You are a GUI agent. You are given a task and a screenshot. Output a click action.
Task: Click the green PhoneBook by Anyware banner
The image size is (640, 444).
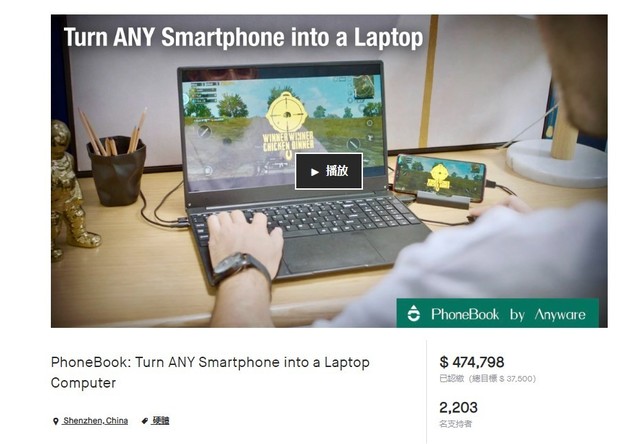coord(498,313)
